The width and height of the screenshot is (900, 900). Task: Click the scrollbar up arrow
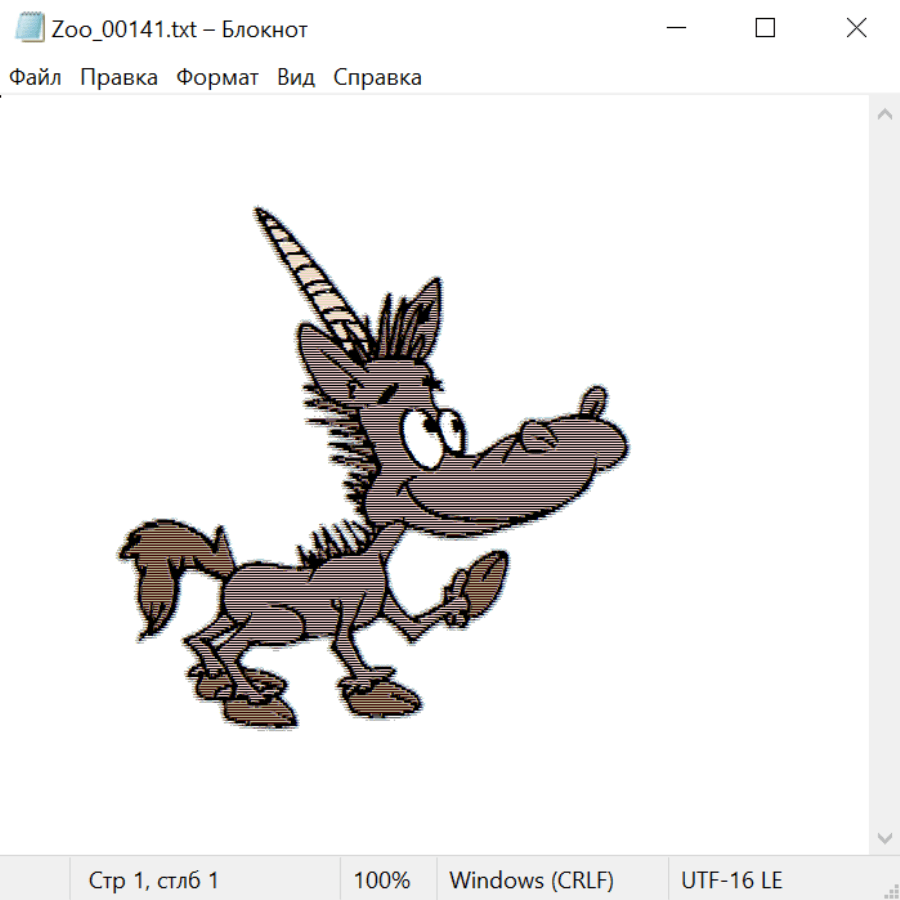[884, 114]
